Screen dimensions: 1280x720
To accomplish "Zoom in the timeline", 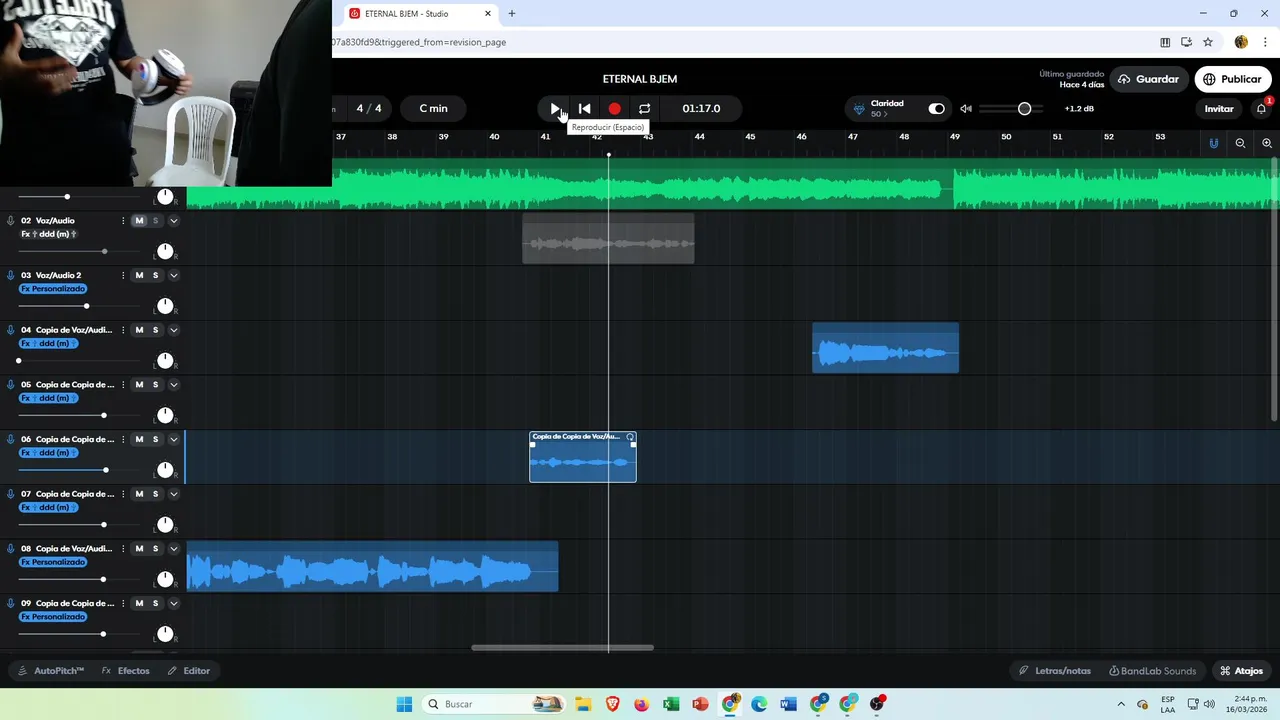I will tap(1267, 143).
